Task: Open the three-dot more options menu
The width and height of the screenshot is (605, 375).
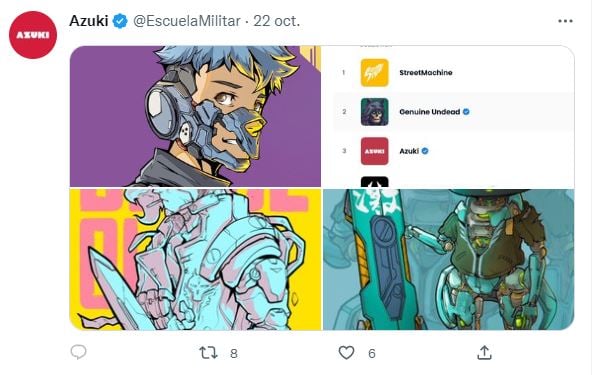Action: click(x=565, y=21)
